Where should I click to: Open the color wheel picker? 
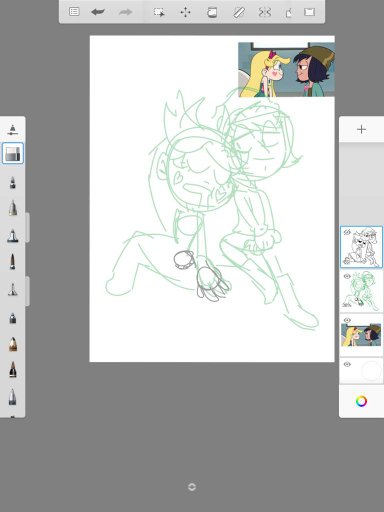(361, 401)
